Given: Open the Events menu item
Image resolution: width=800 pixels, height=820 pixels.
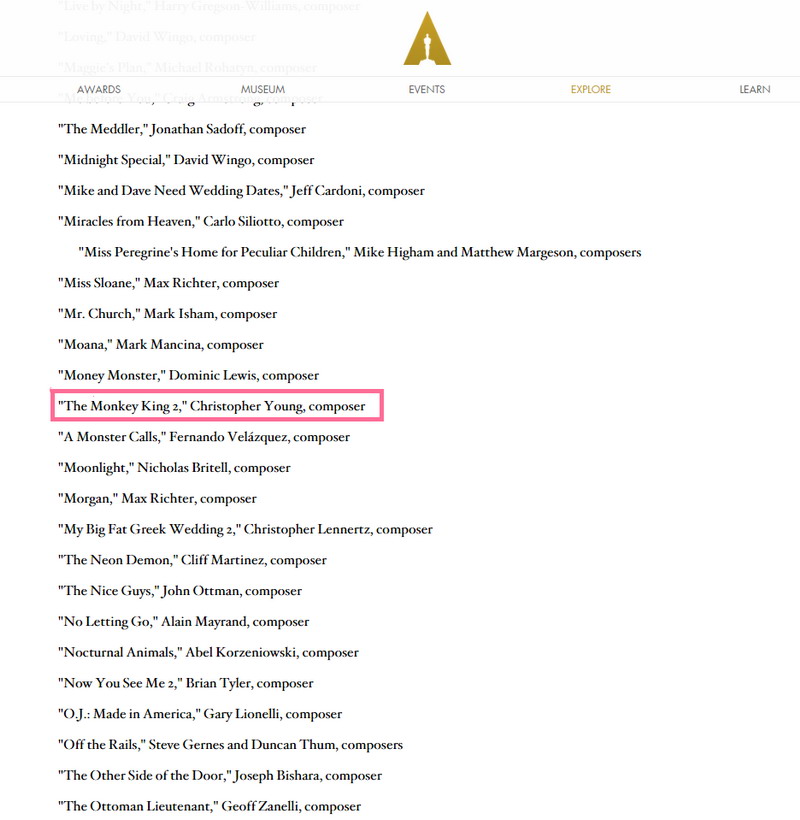Looking at the screenshot, I should [x=427, y=90].
